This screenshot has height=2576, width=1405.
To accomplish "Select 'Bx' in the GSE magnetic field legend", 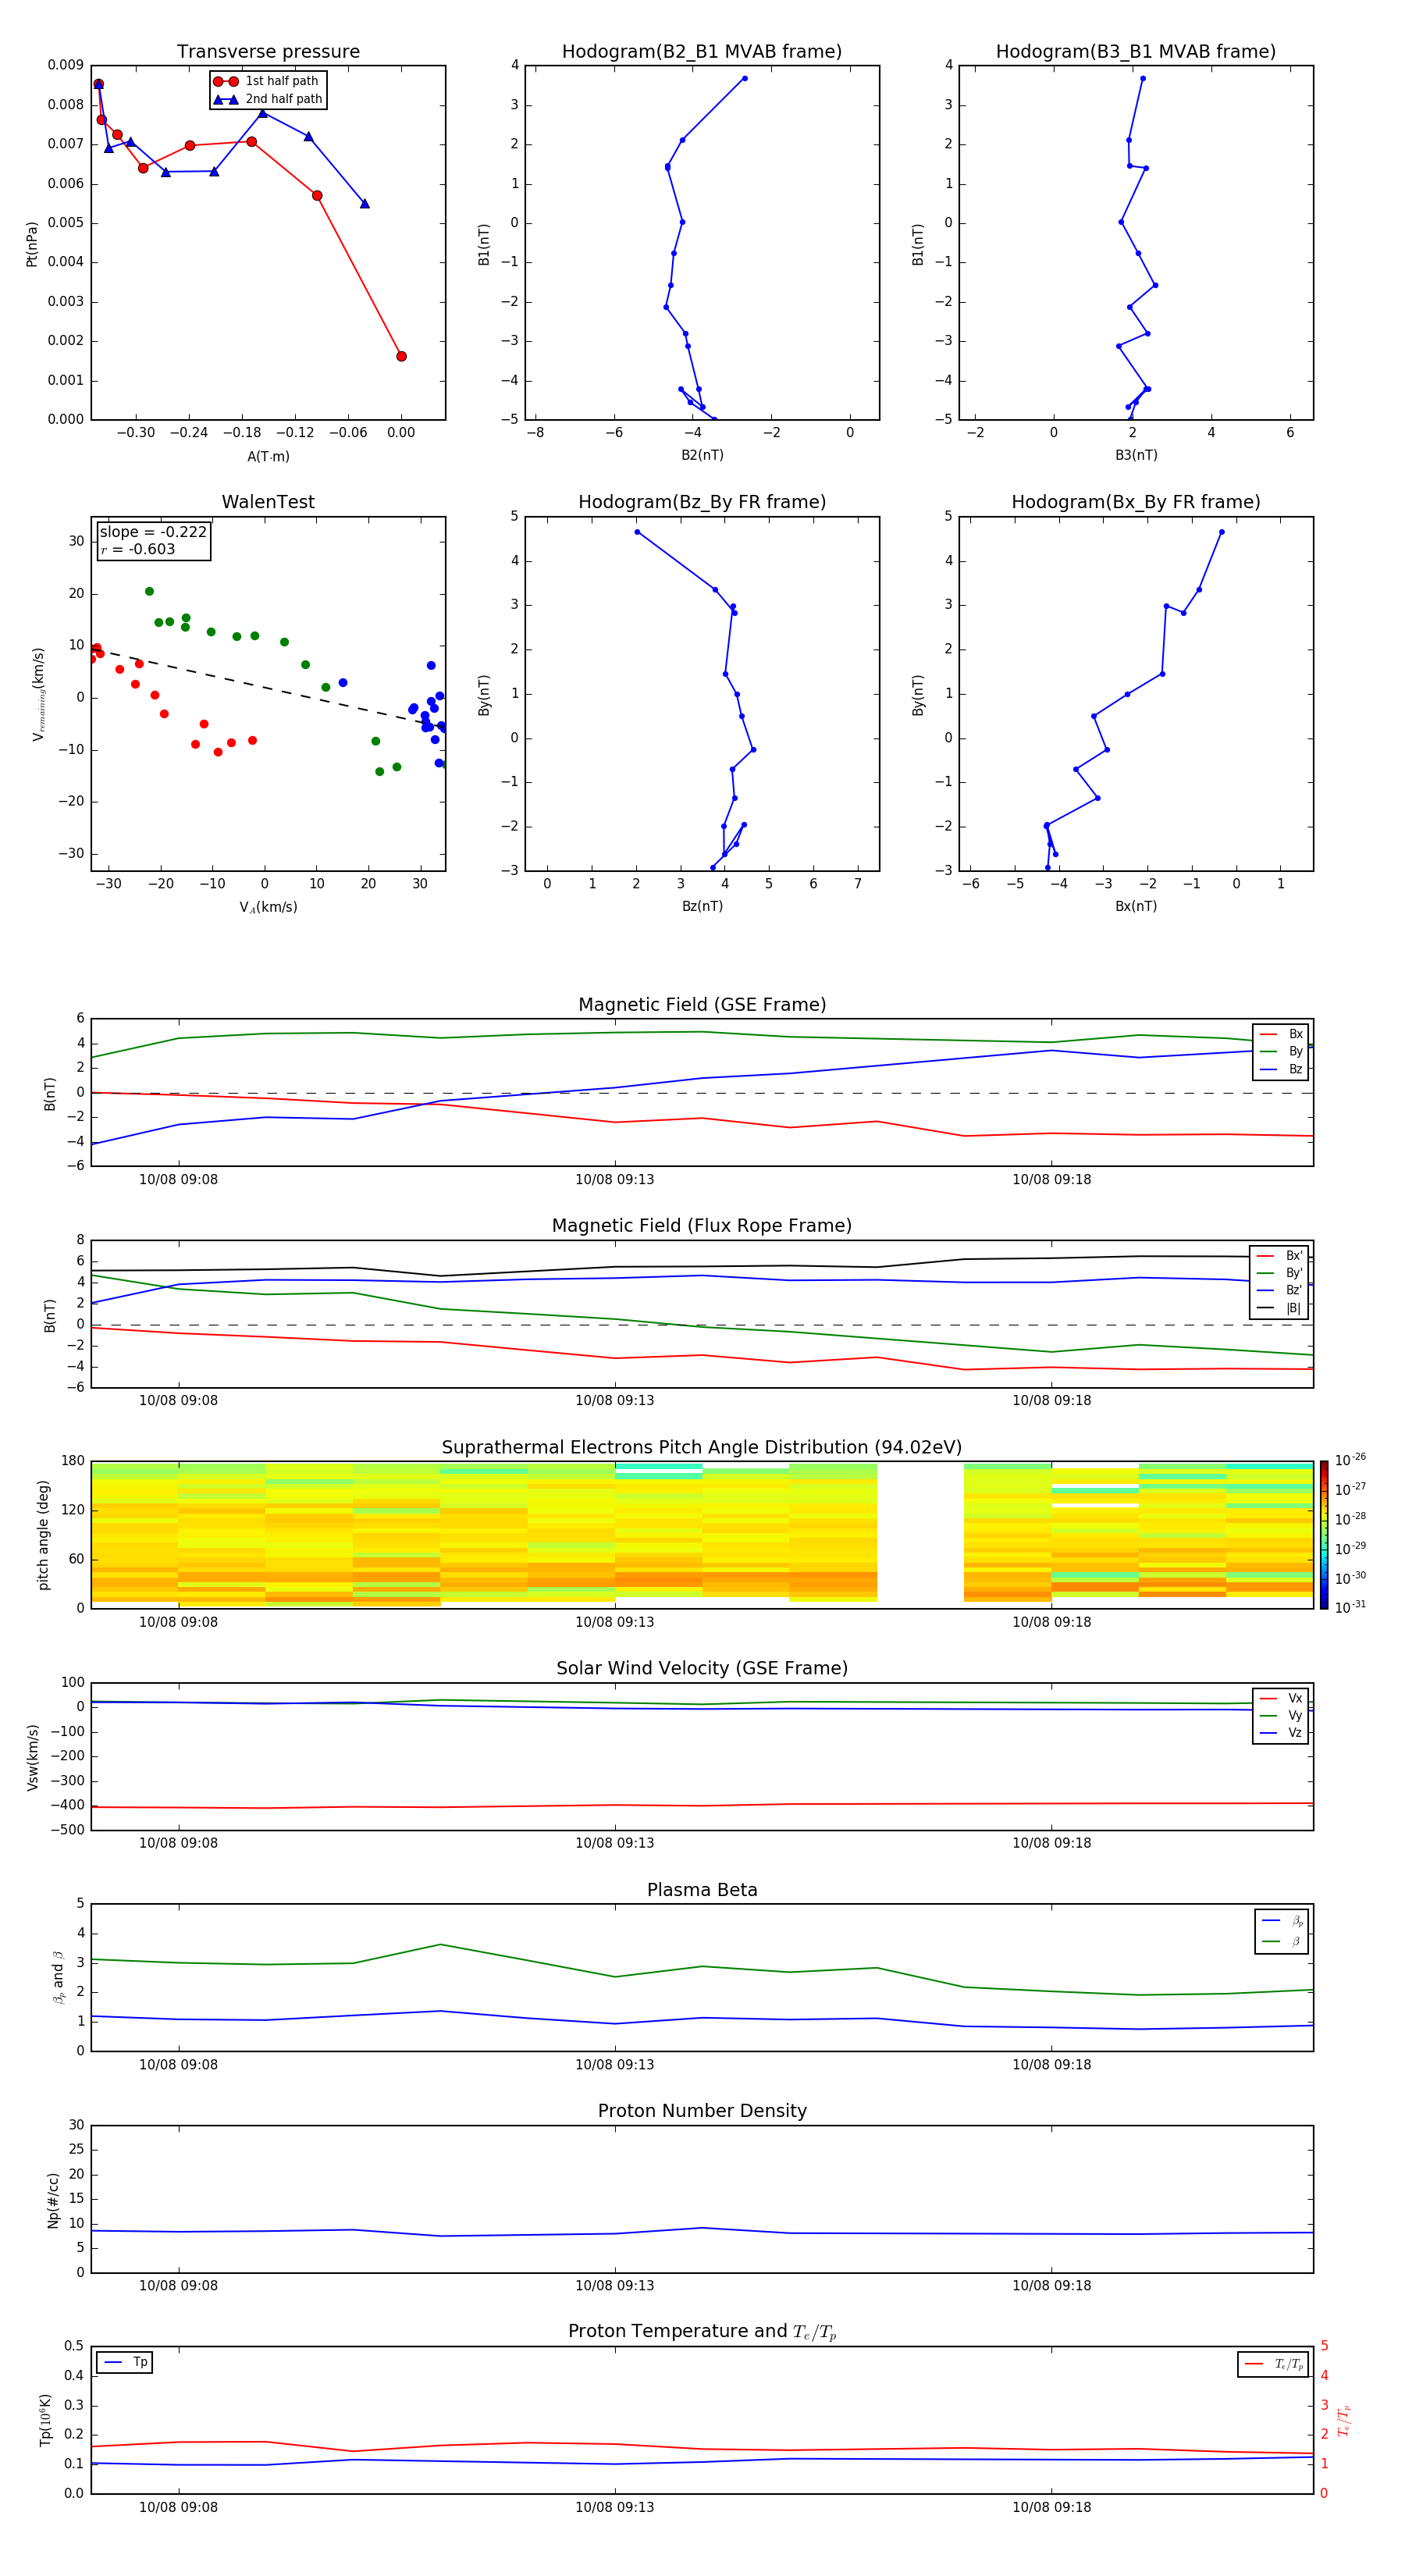I will click(x=1281, y=1034).
